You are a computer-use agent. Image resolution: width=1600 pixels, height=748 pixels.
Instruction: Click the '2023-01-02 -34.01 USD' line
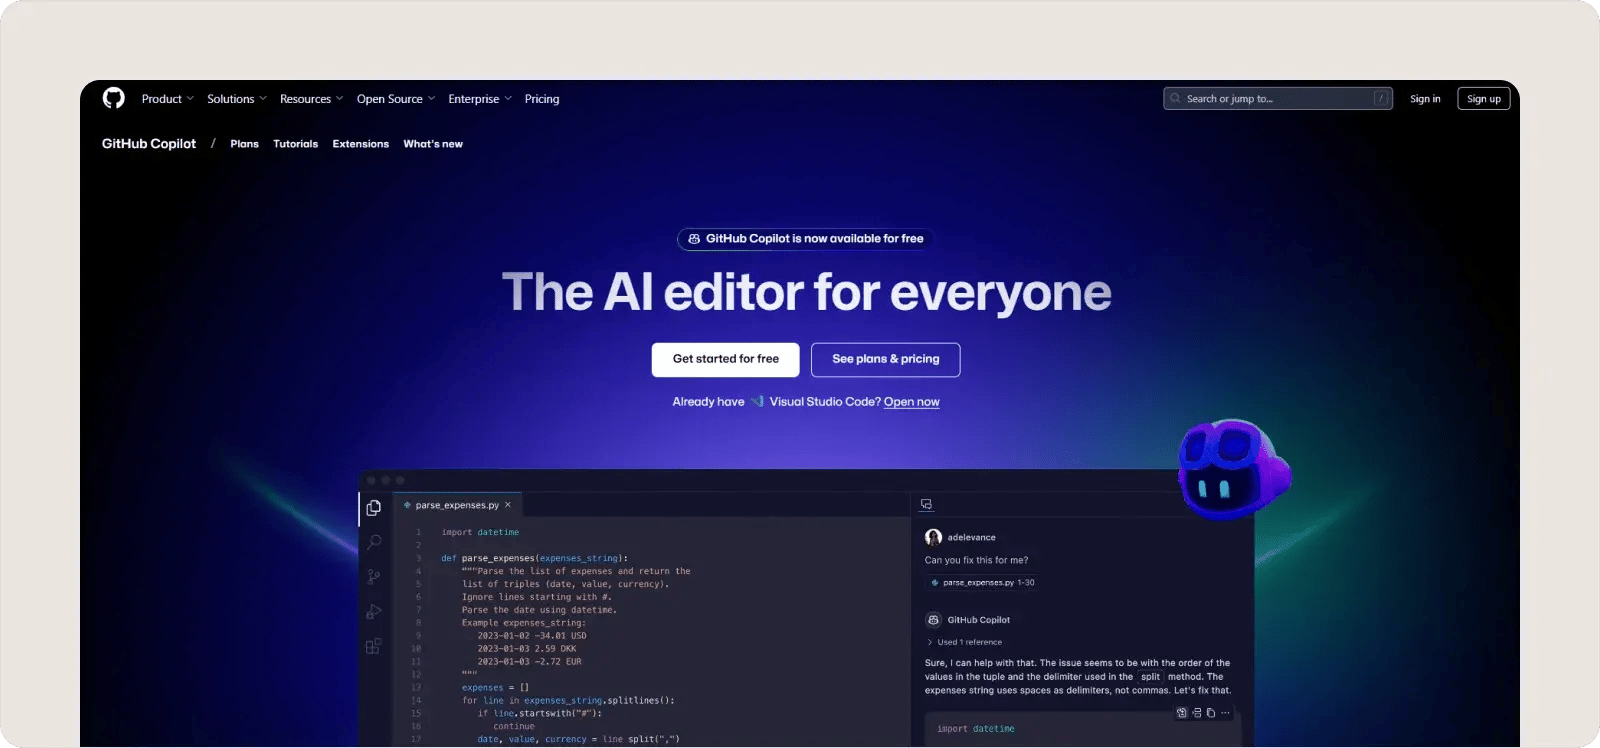tap(532, 635)
